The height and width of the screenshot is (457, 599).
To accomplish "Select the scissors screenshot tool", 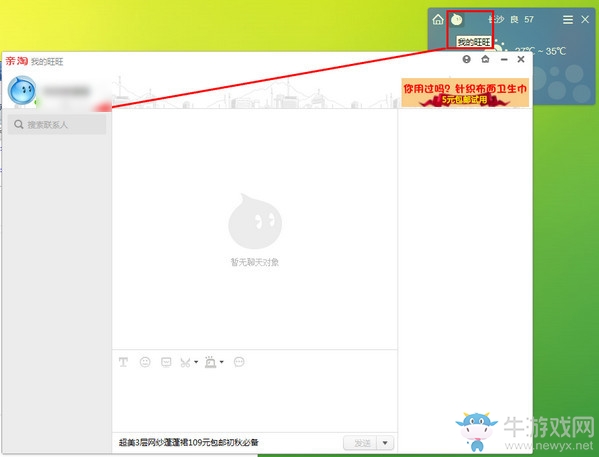I will click(185, 362).
